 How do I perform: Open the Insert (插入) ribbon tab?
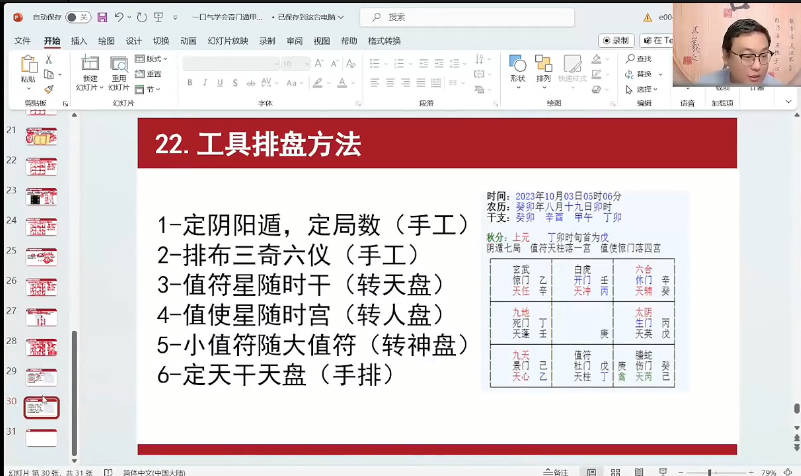click(79, 41)
